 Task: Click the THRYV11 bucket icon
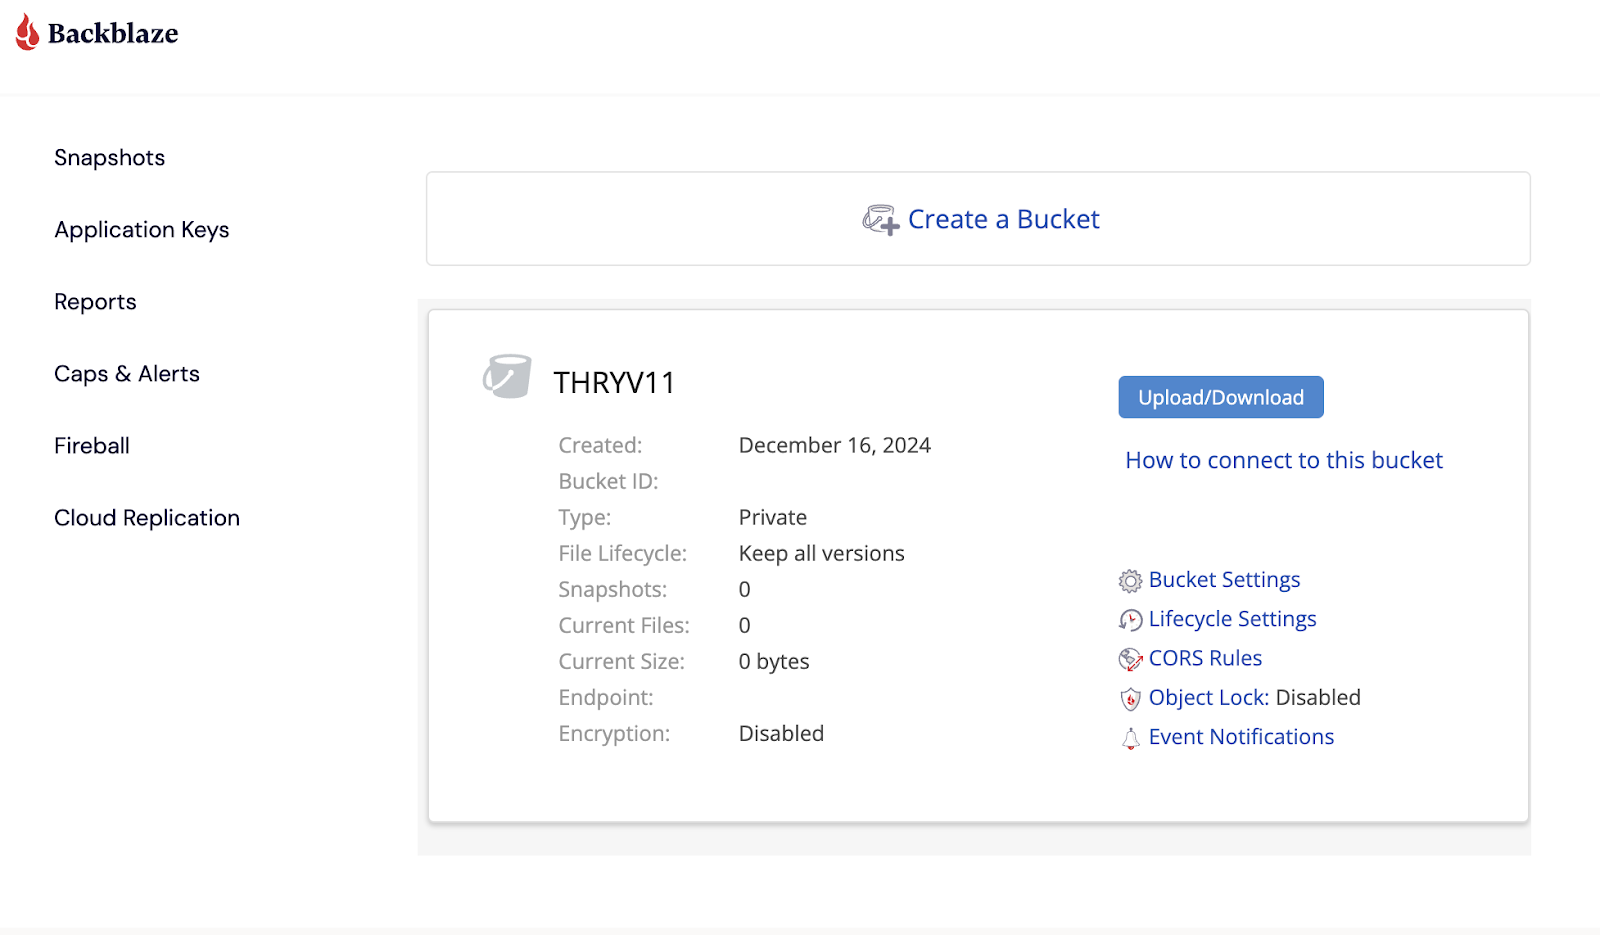click(507, 377)
